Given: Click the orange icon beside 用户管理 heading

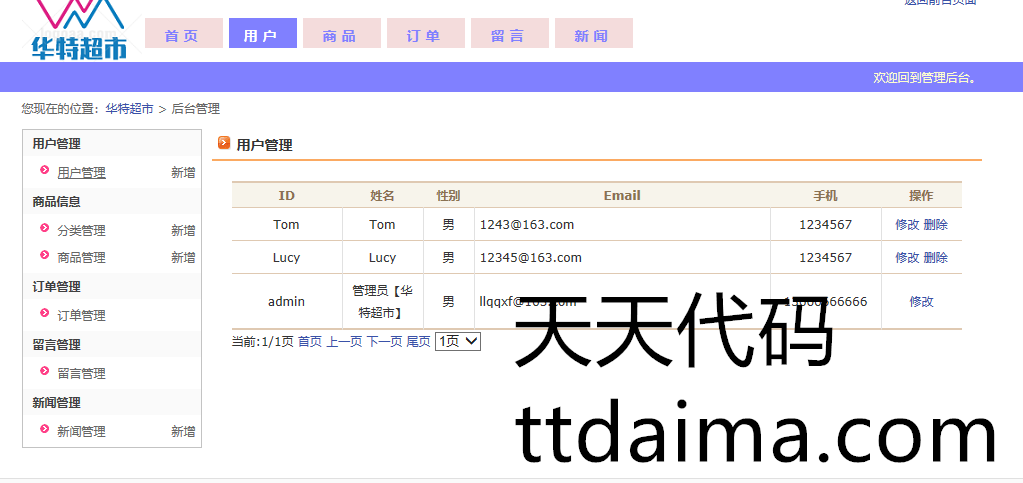Looking at the screenshot, I should pyautogui.click(x=223, y=143).
